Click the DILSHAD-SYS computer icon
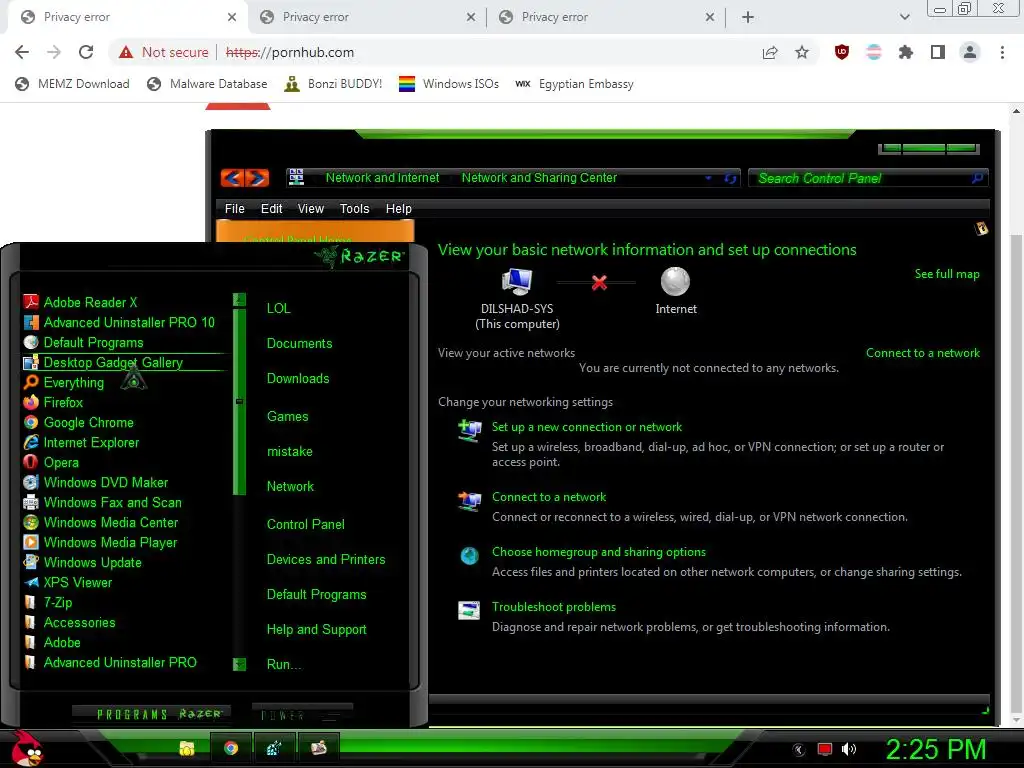The image size is (1024, 768). click(517, 281)
